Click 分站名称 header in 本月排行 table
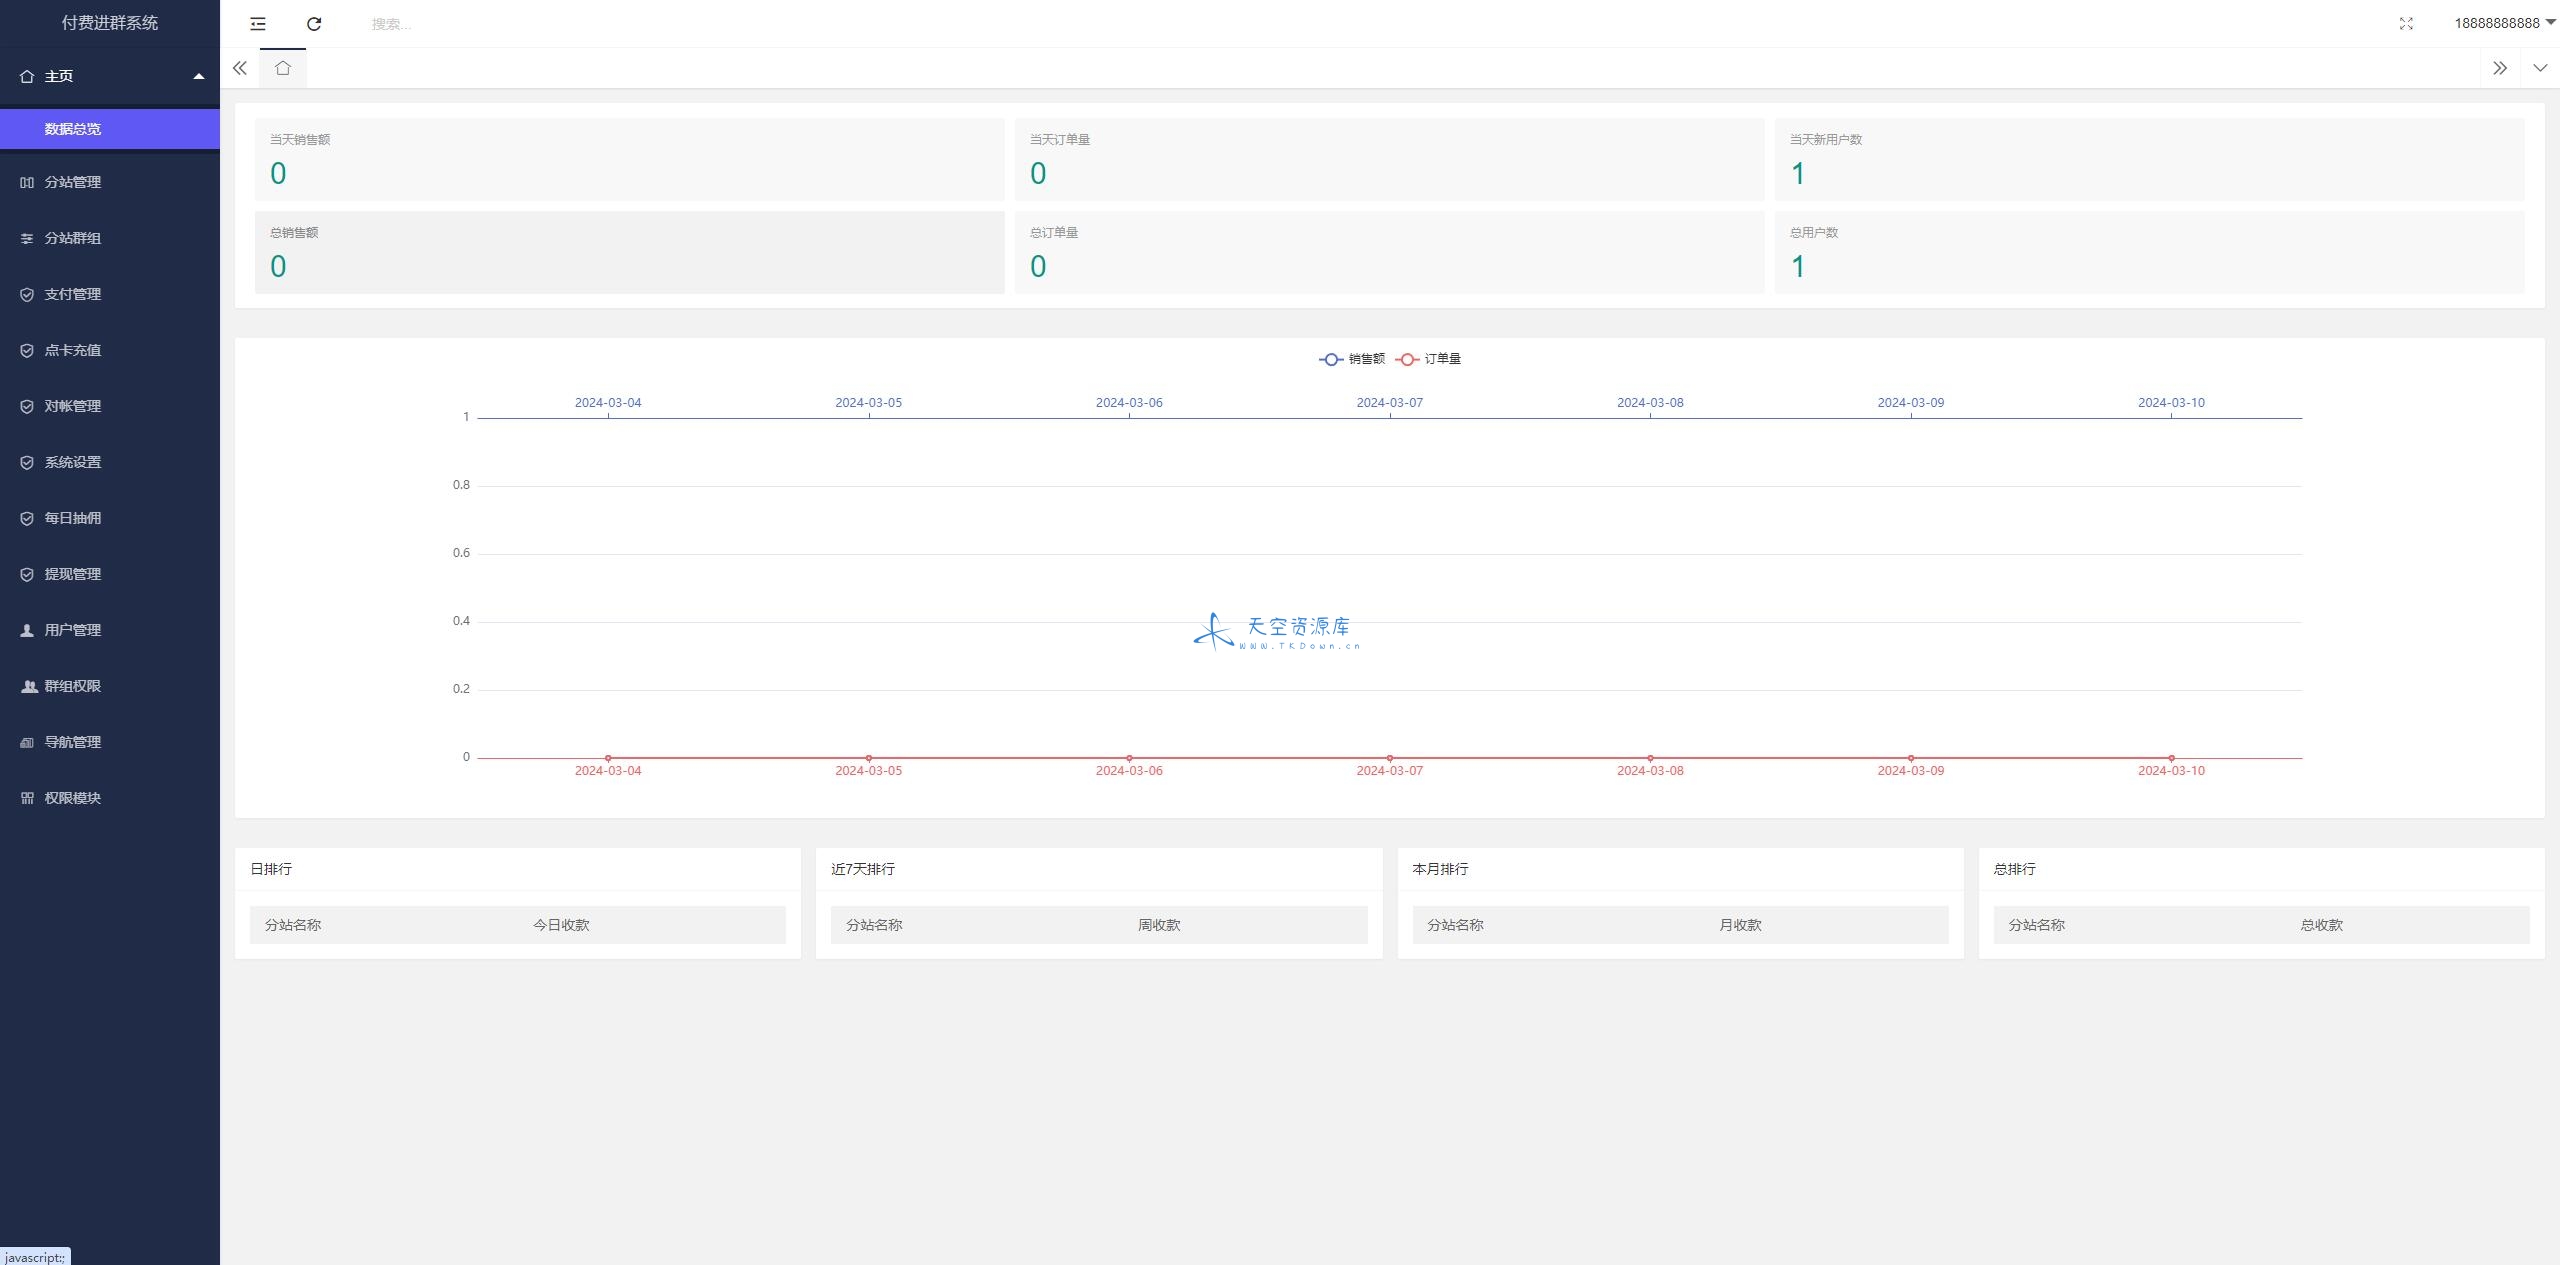Screen dimensions: 2560x1265 click(x=1455, y=925)
